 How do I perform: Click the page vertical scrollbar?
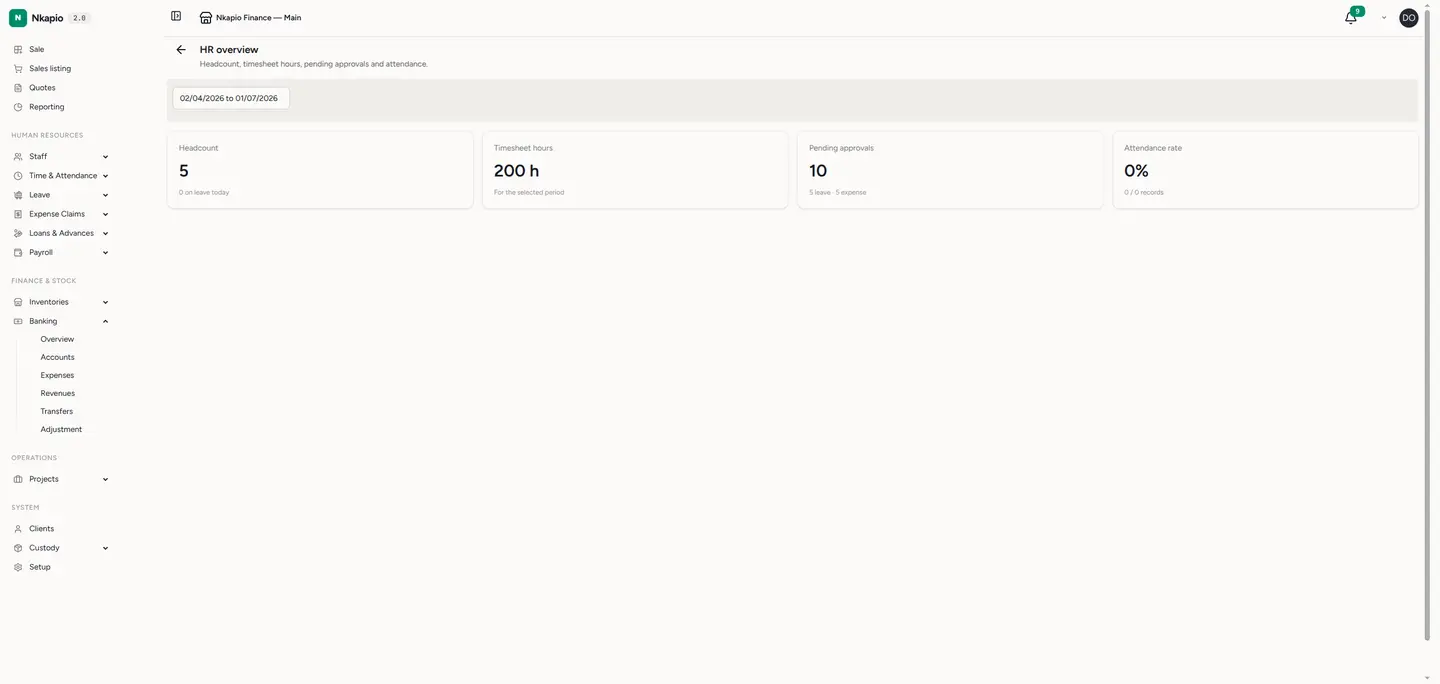(x=1427, y=325)
